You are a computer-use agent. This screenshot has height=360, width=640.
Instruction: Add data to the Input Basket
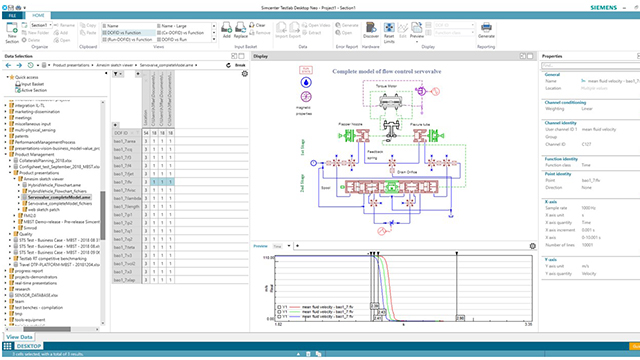click(227, 30)
